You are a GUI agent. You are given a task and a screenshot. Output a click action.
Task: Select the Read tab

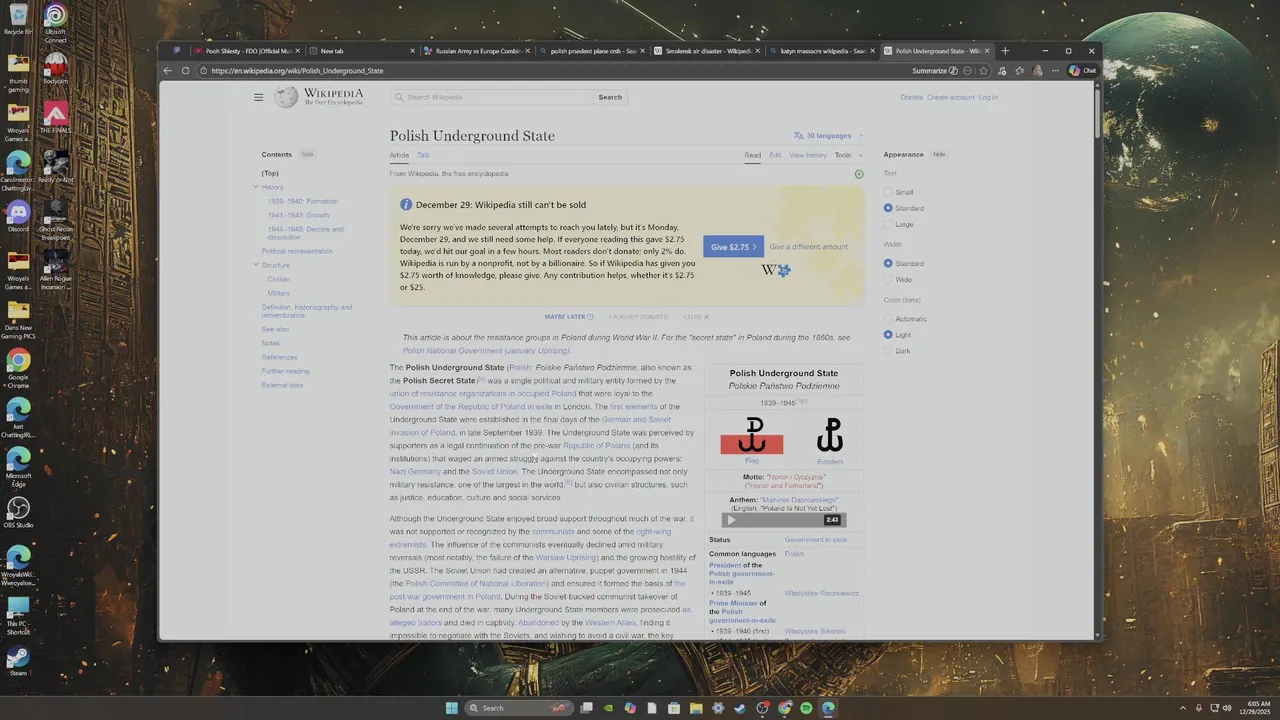[752, 155]
